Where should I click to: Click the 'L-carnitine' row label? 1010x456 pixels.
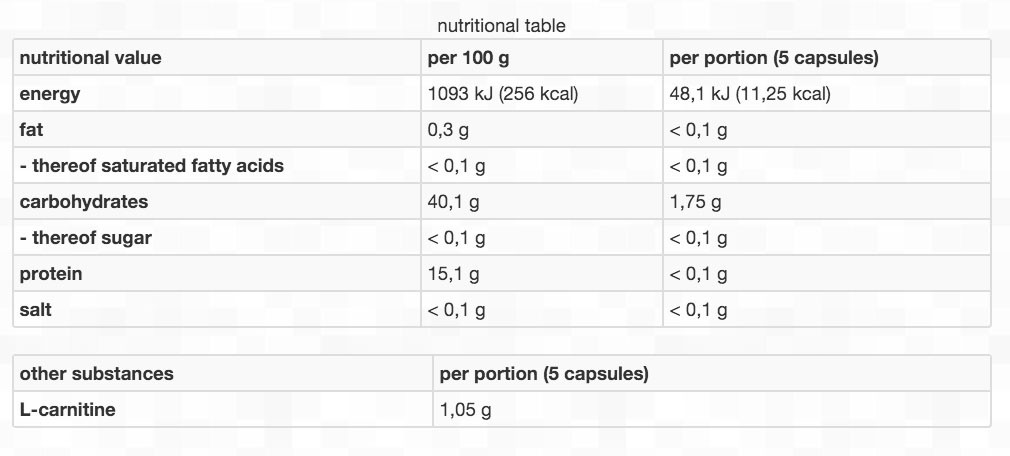point(67,410)
